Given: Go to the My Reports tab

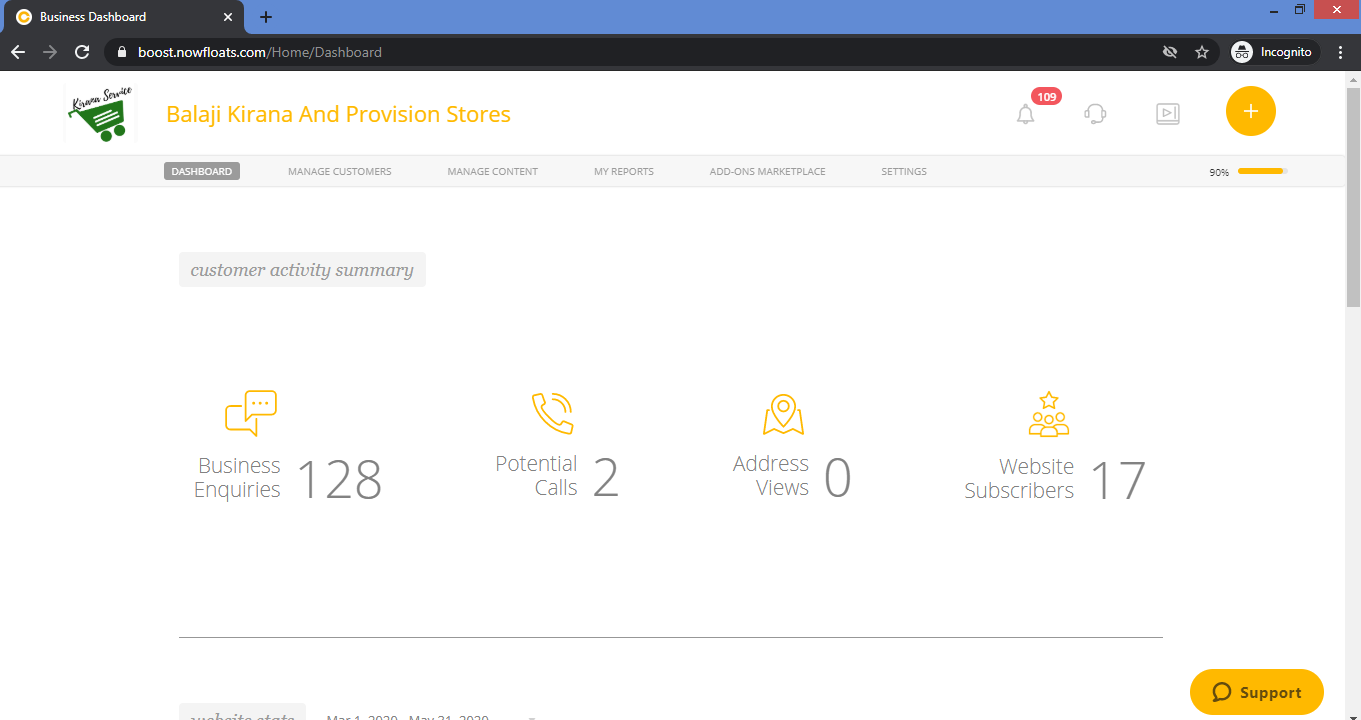Looking at the screenshot, I should (x=624, y=171).
